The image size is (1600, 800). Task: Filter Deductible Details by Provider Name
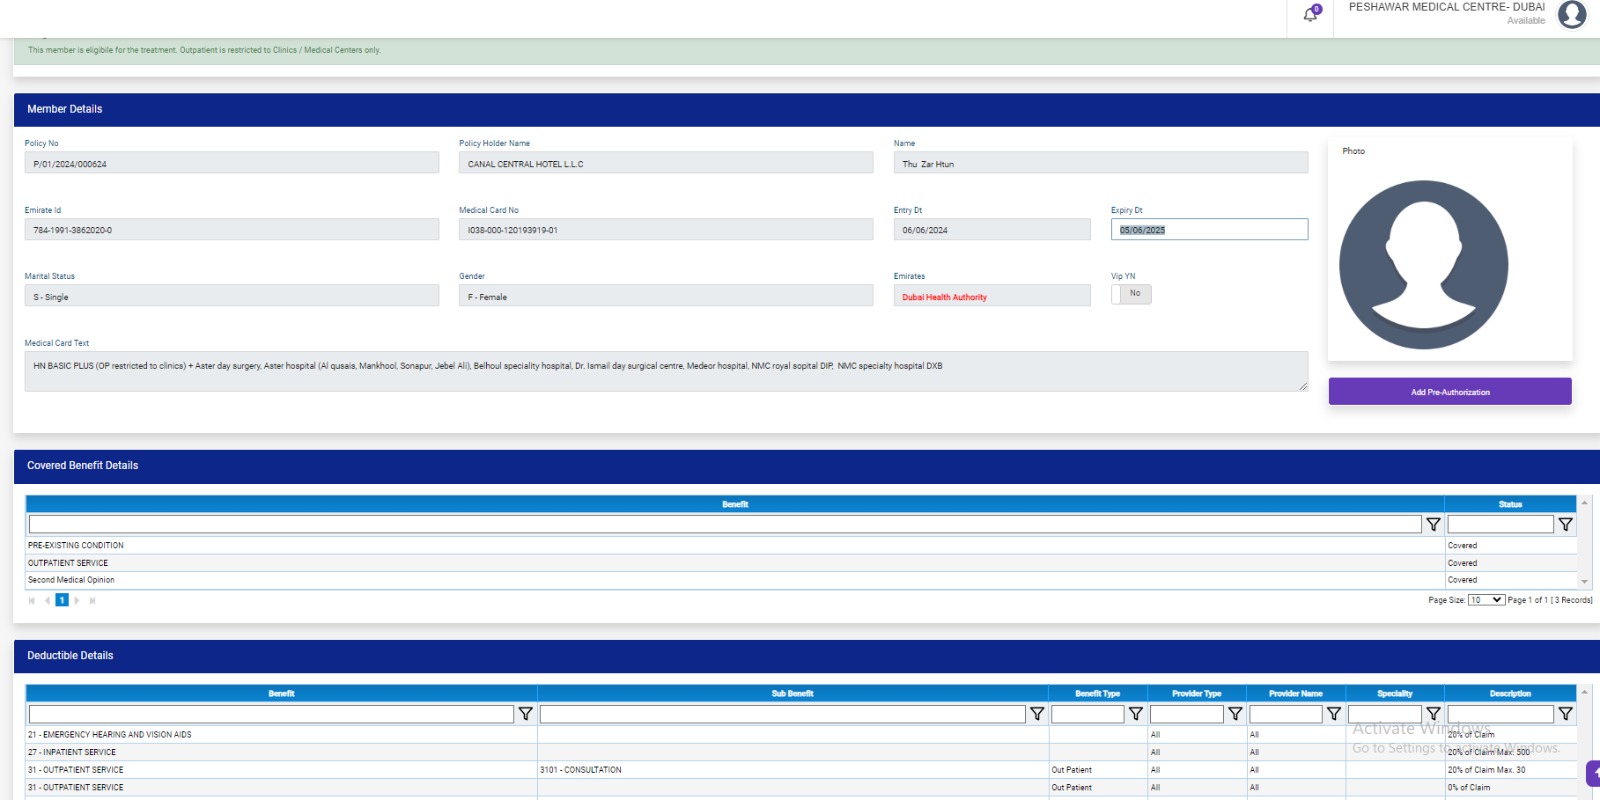point(1333,714)
